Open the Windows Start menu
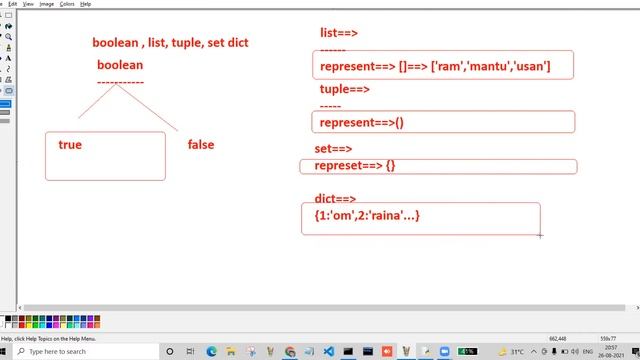The image size is (640, 360). point(3,351)
